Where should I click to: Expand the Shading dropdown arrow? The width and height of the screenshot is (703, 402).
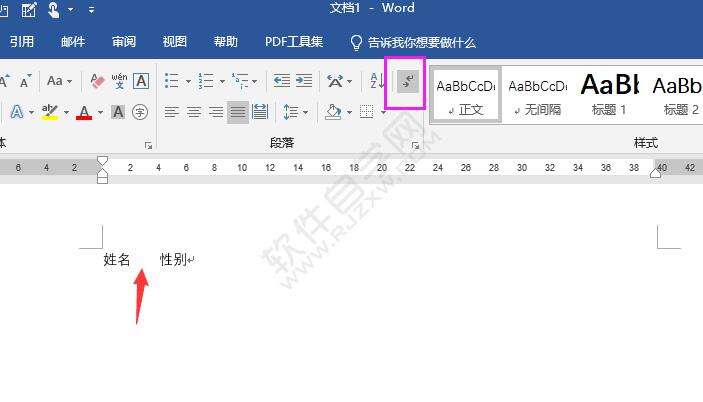349,112
